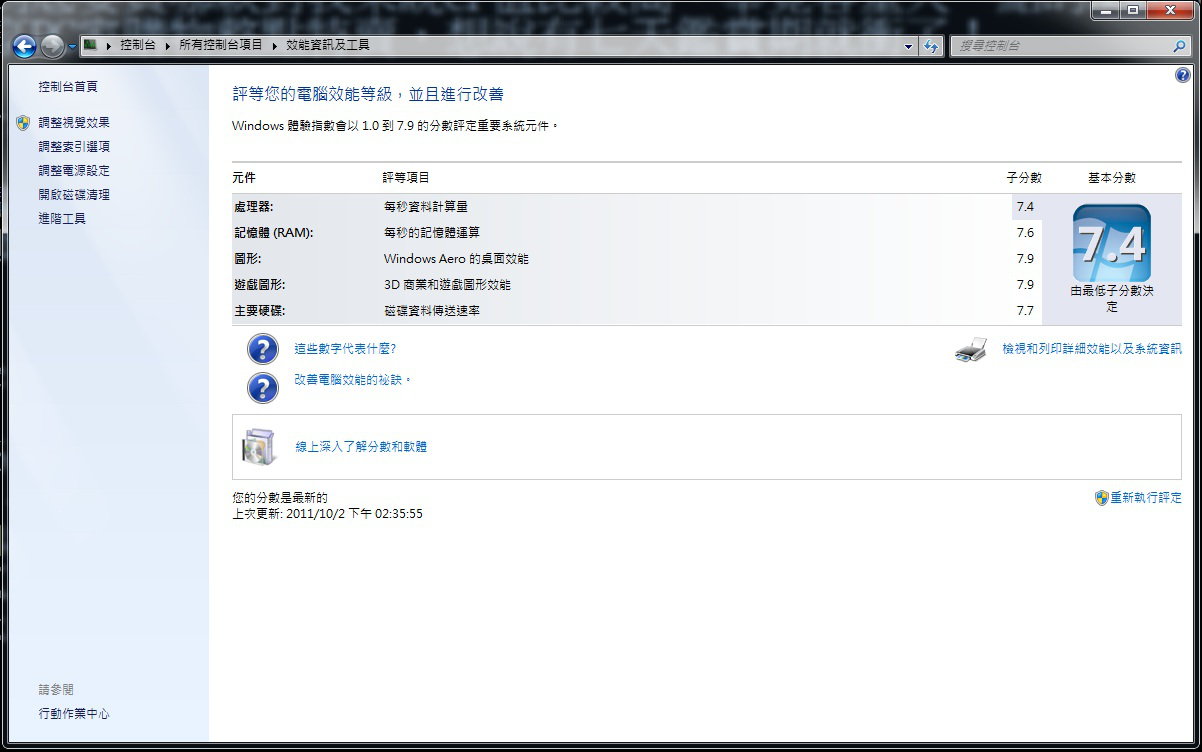This screenshot has height=752, width=1202.
Task: Open 線上深入了解分數和軟體 link
Action: (361, 447)
